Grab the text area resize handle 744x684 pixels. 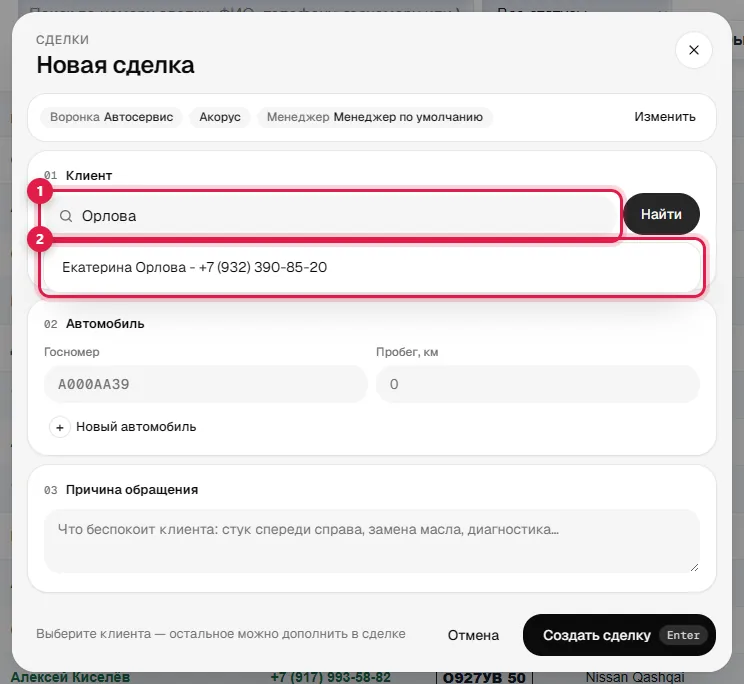(x=694, y=567)
